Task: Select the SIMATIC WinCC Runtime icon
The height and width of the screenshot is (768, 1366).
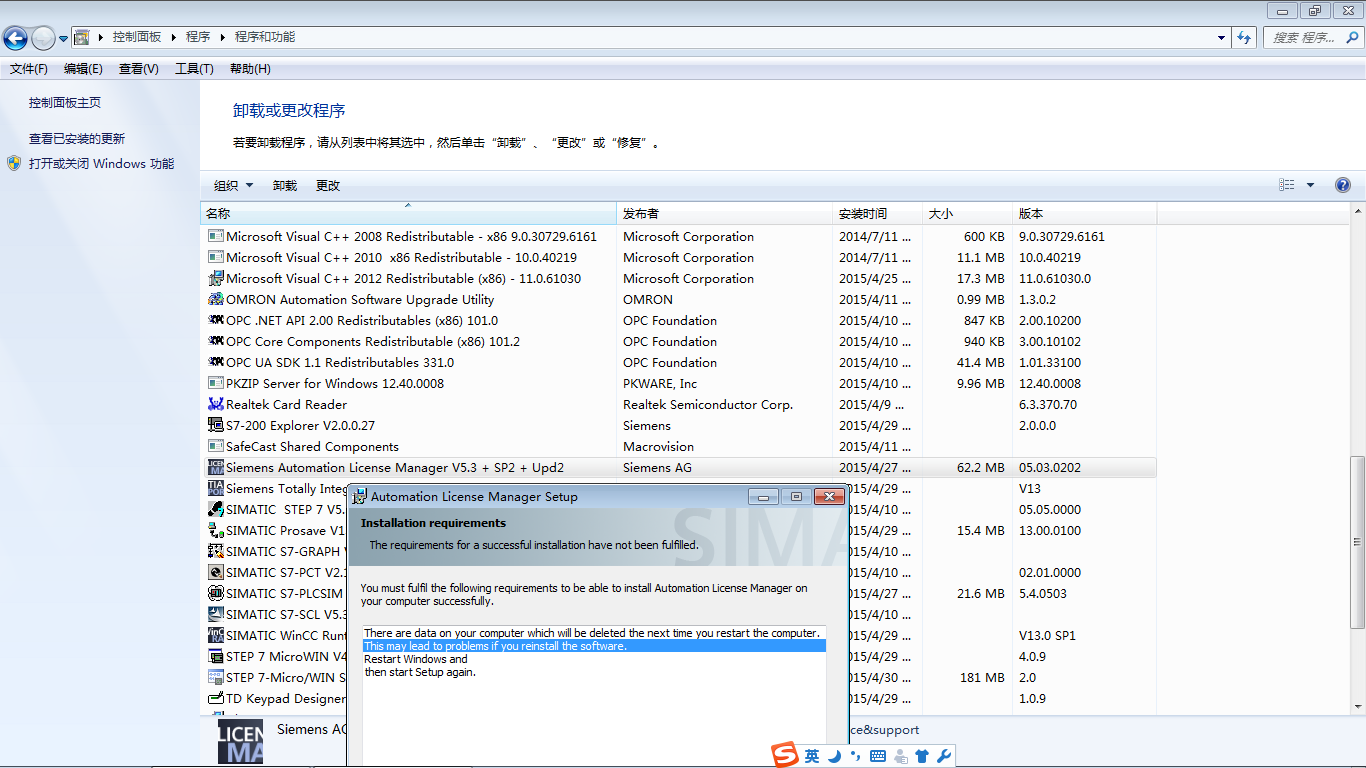Action: [x=216, y=636]
